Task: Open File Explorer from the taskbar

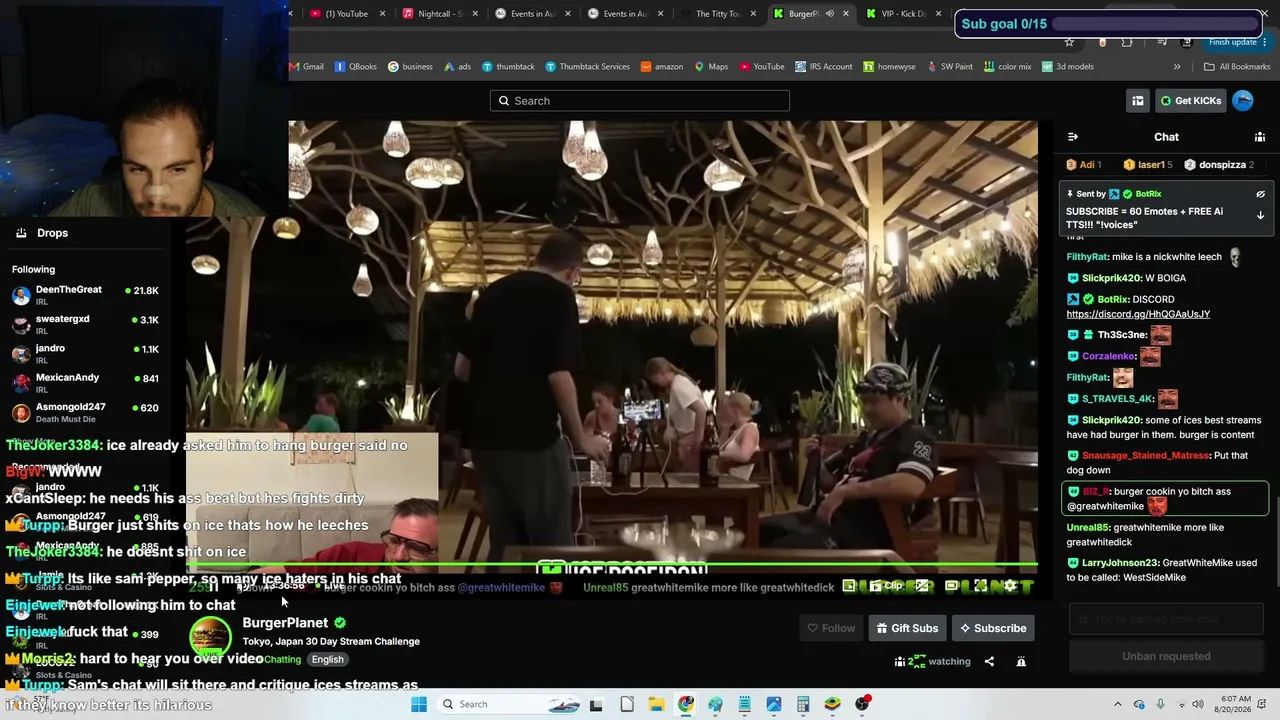Action: click(x=656, y=704)
